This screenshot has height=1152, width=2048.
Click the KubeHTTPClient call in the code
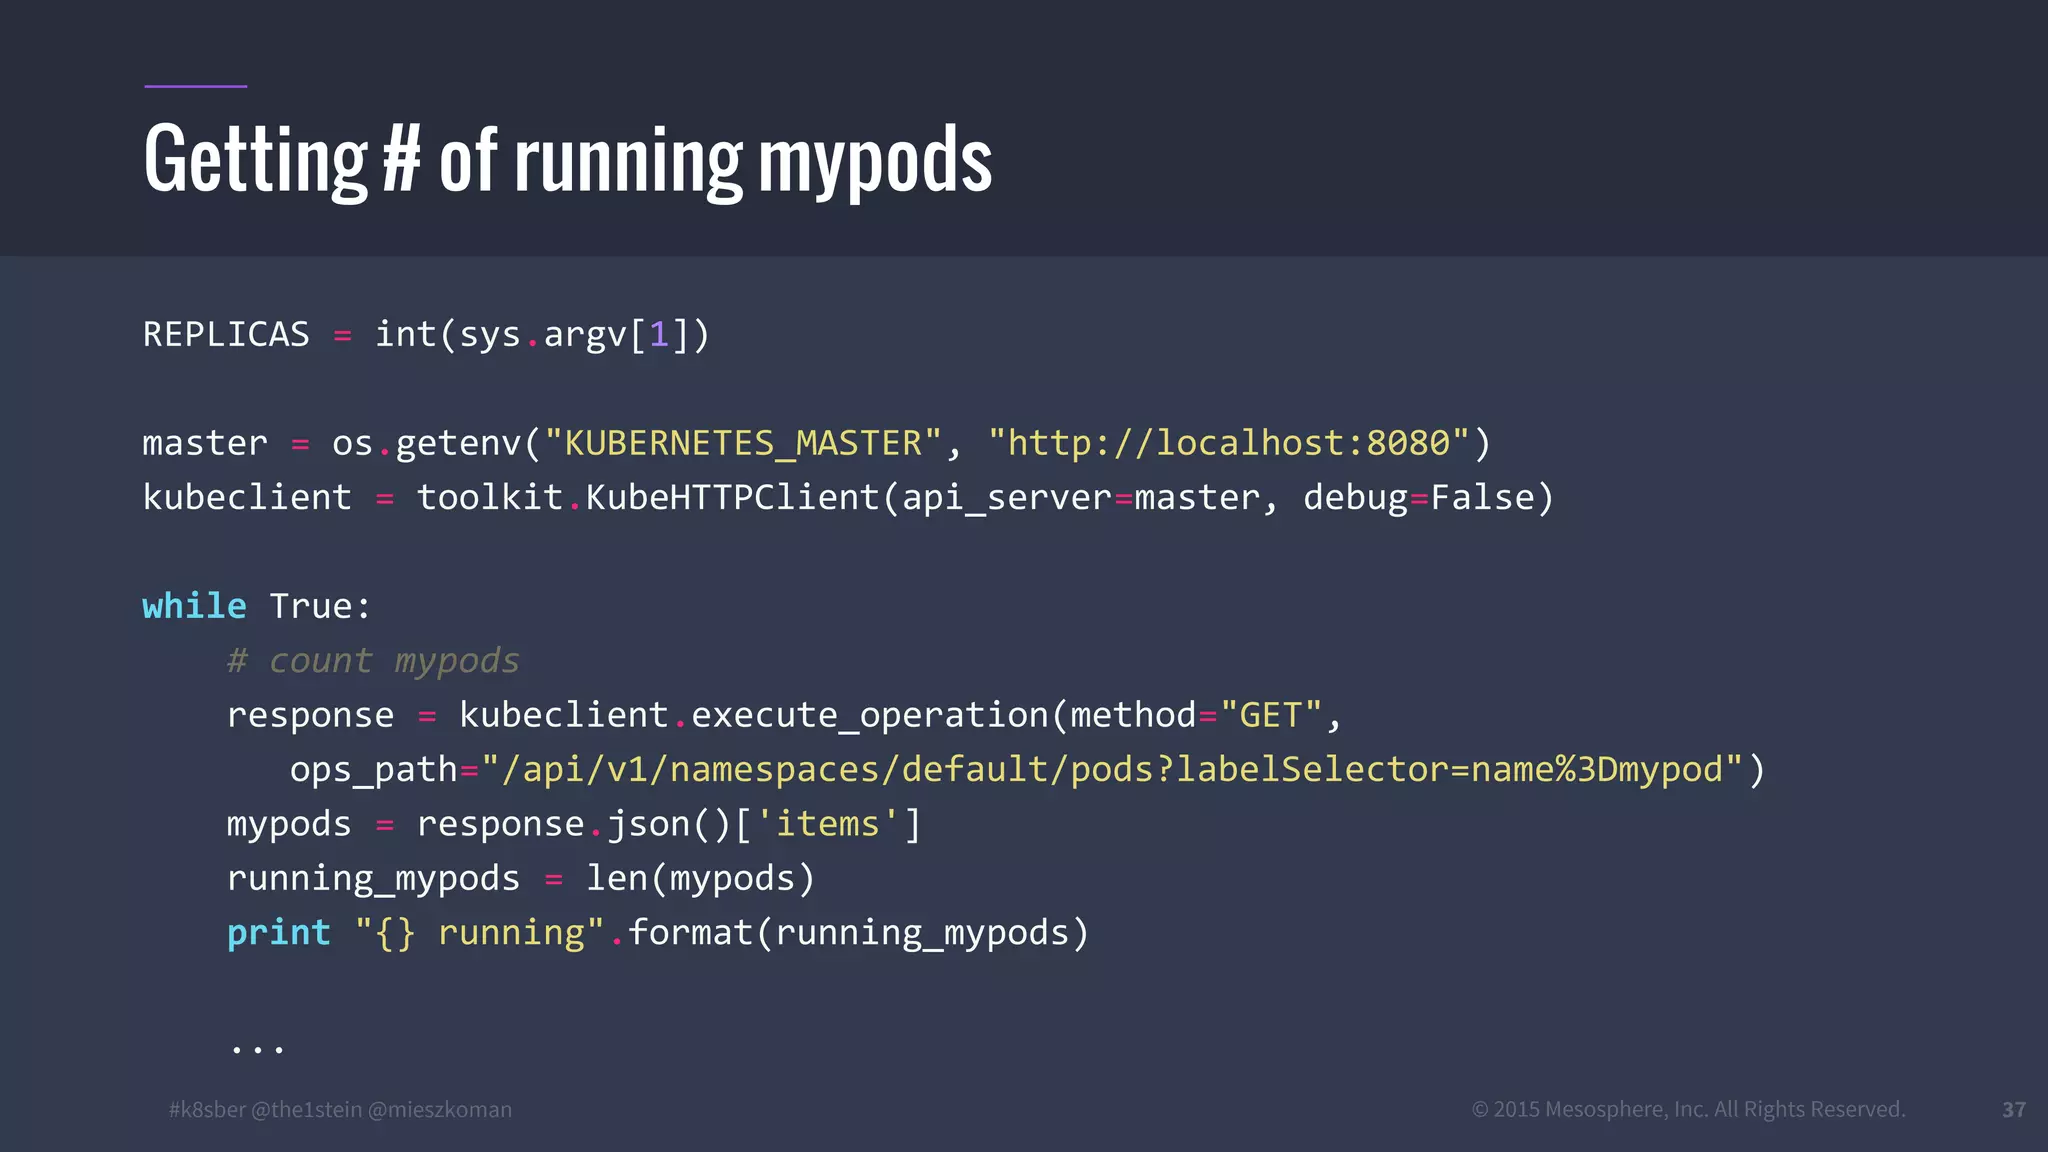point(731,497)
